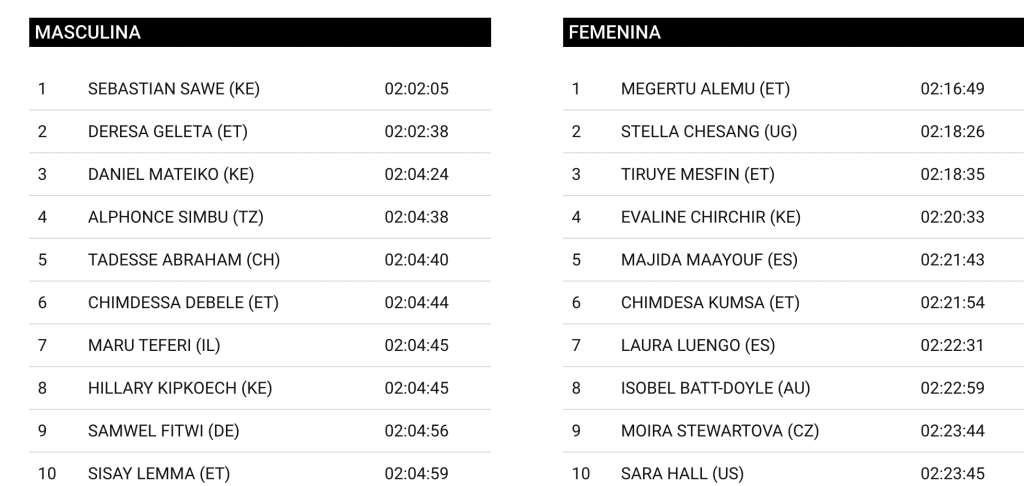The height and width of the screenshot is (486, 1024).
Task: Open Deresa Geleta (ET) entry
Action: point(167,132)
